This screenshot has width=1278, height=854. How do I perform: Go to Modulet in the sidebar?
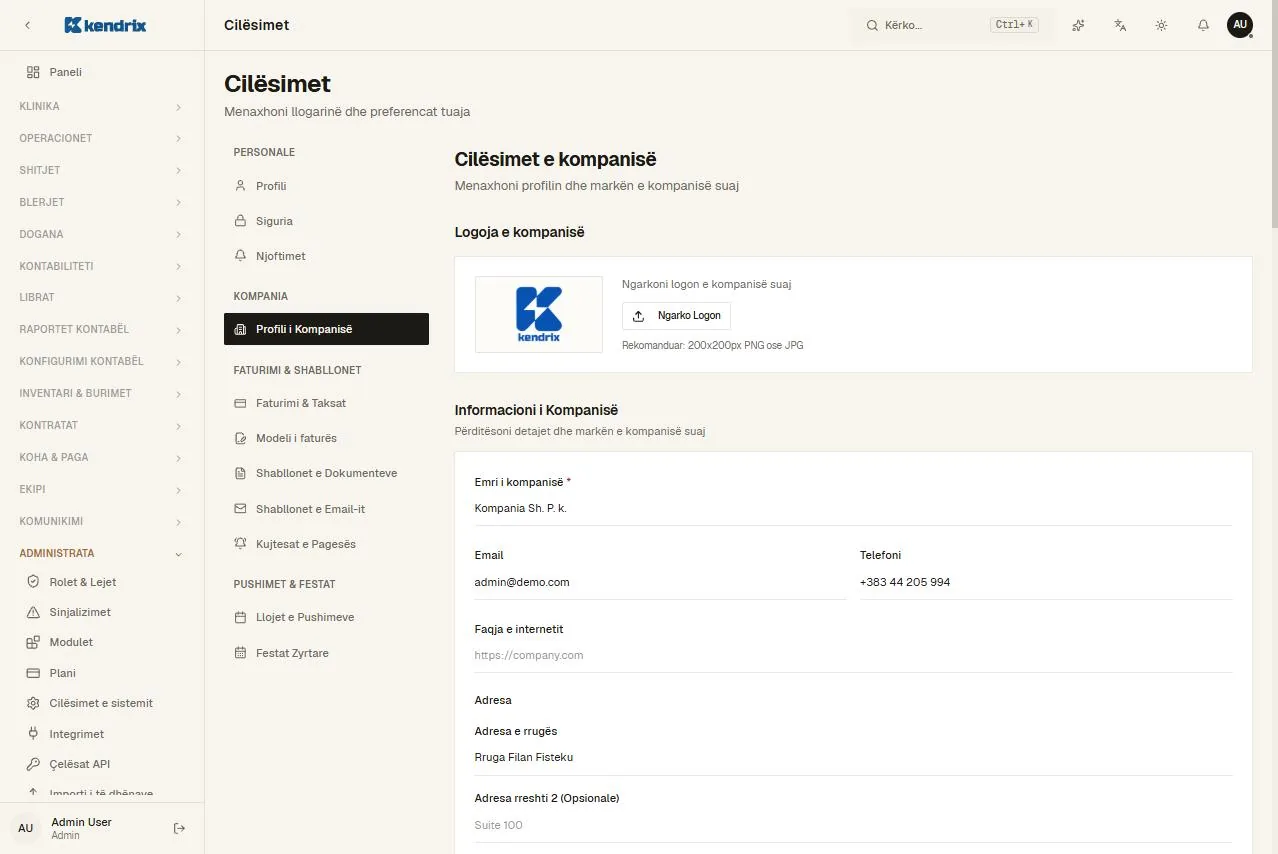pos(102,642)
